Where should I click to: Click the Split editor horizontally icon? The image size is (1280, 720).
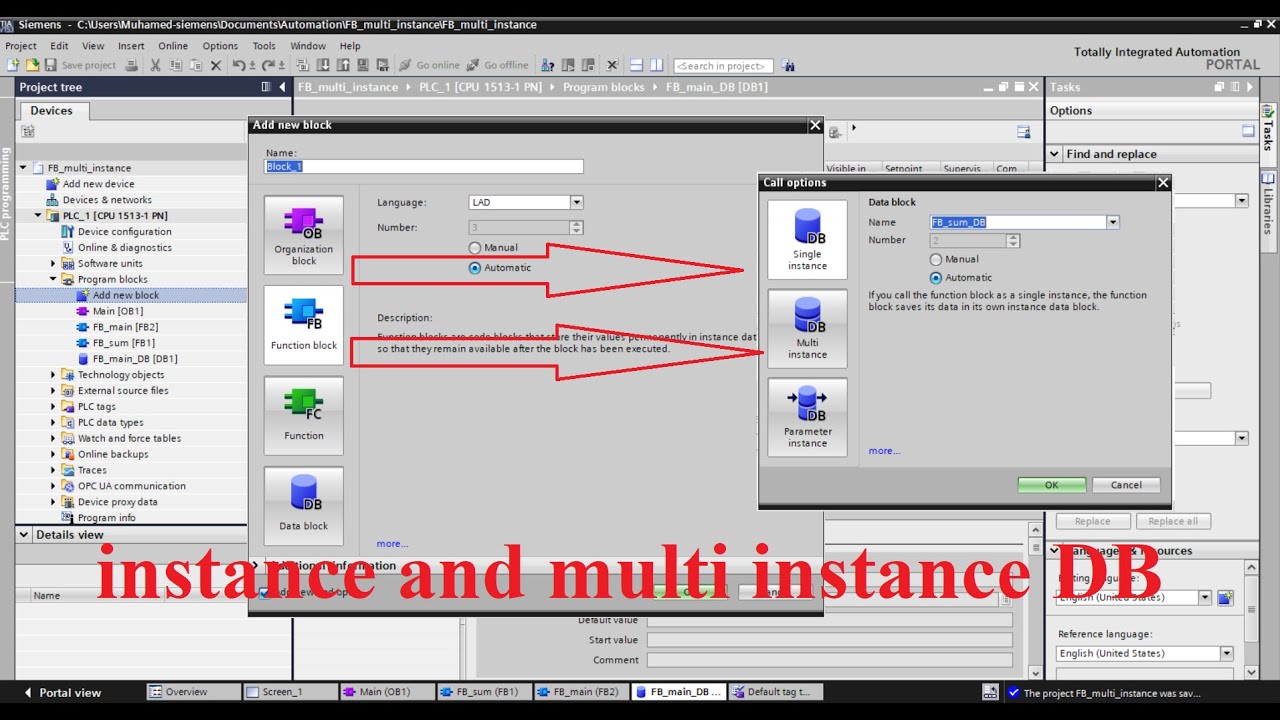pos(636,65)
